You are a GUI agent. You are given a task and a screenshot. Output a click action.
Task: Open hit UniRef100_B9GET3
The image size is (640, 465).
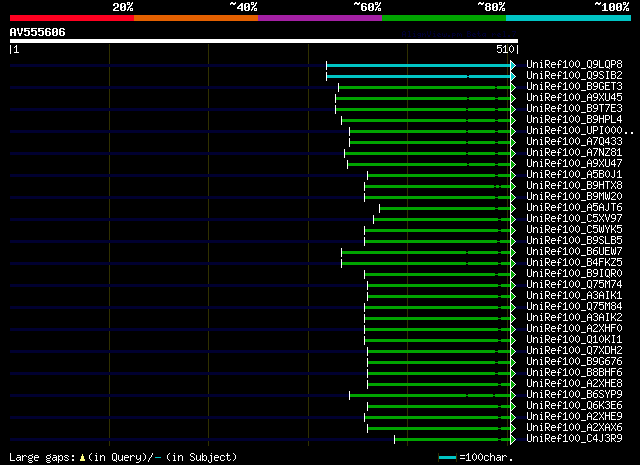[x=574, y=86]
